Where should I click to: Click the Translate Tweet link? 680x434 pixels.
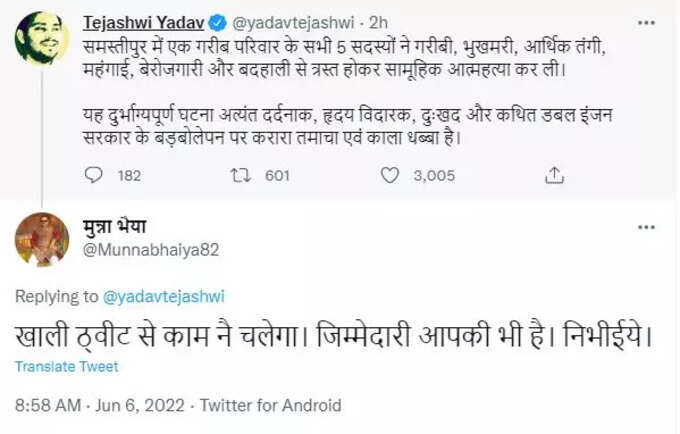click(67, 367)
